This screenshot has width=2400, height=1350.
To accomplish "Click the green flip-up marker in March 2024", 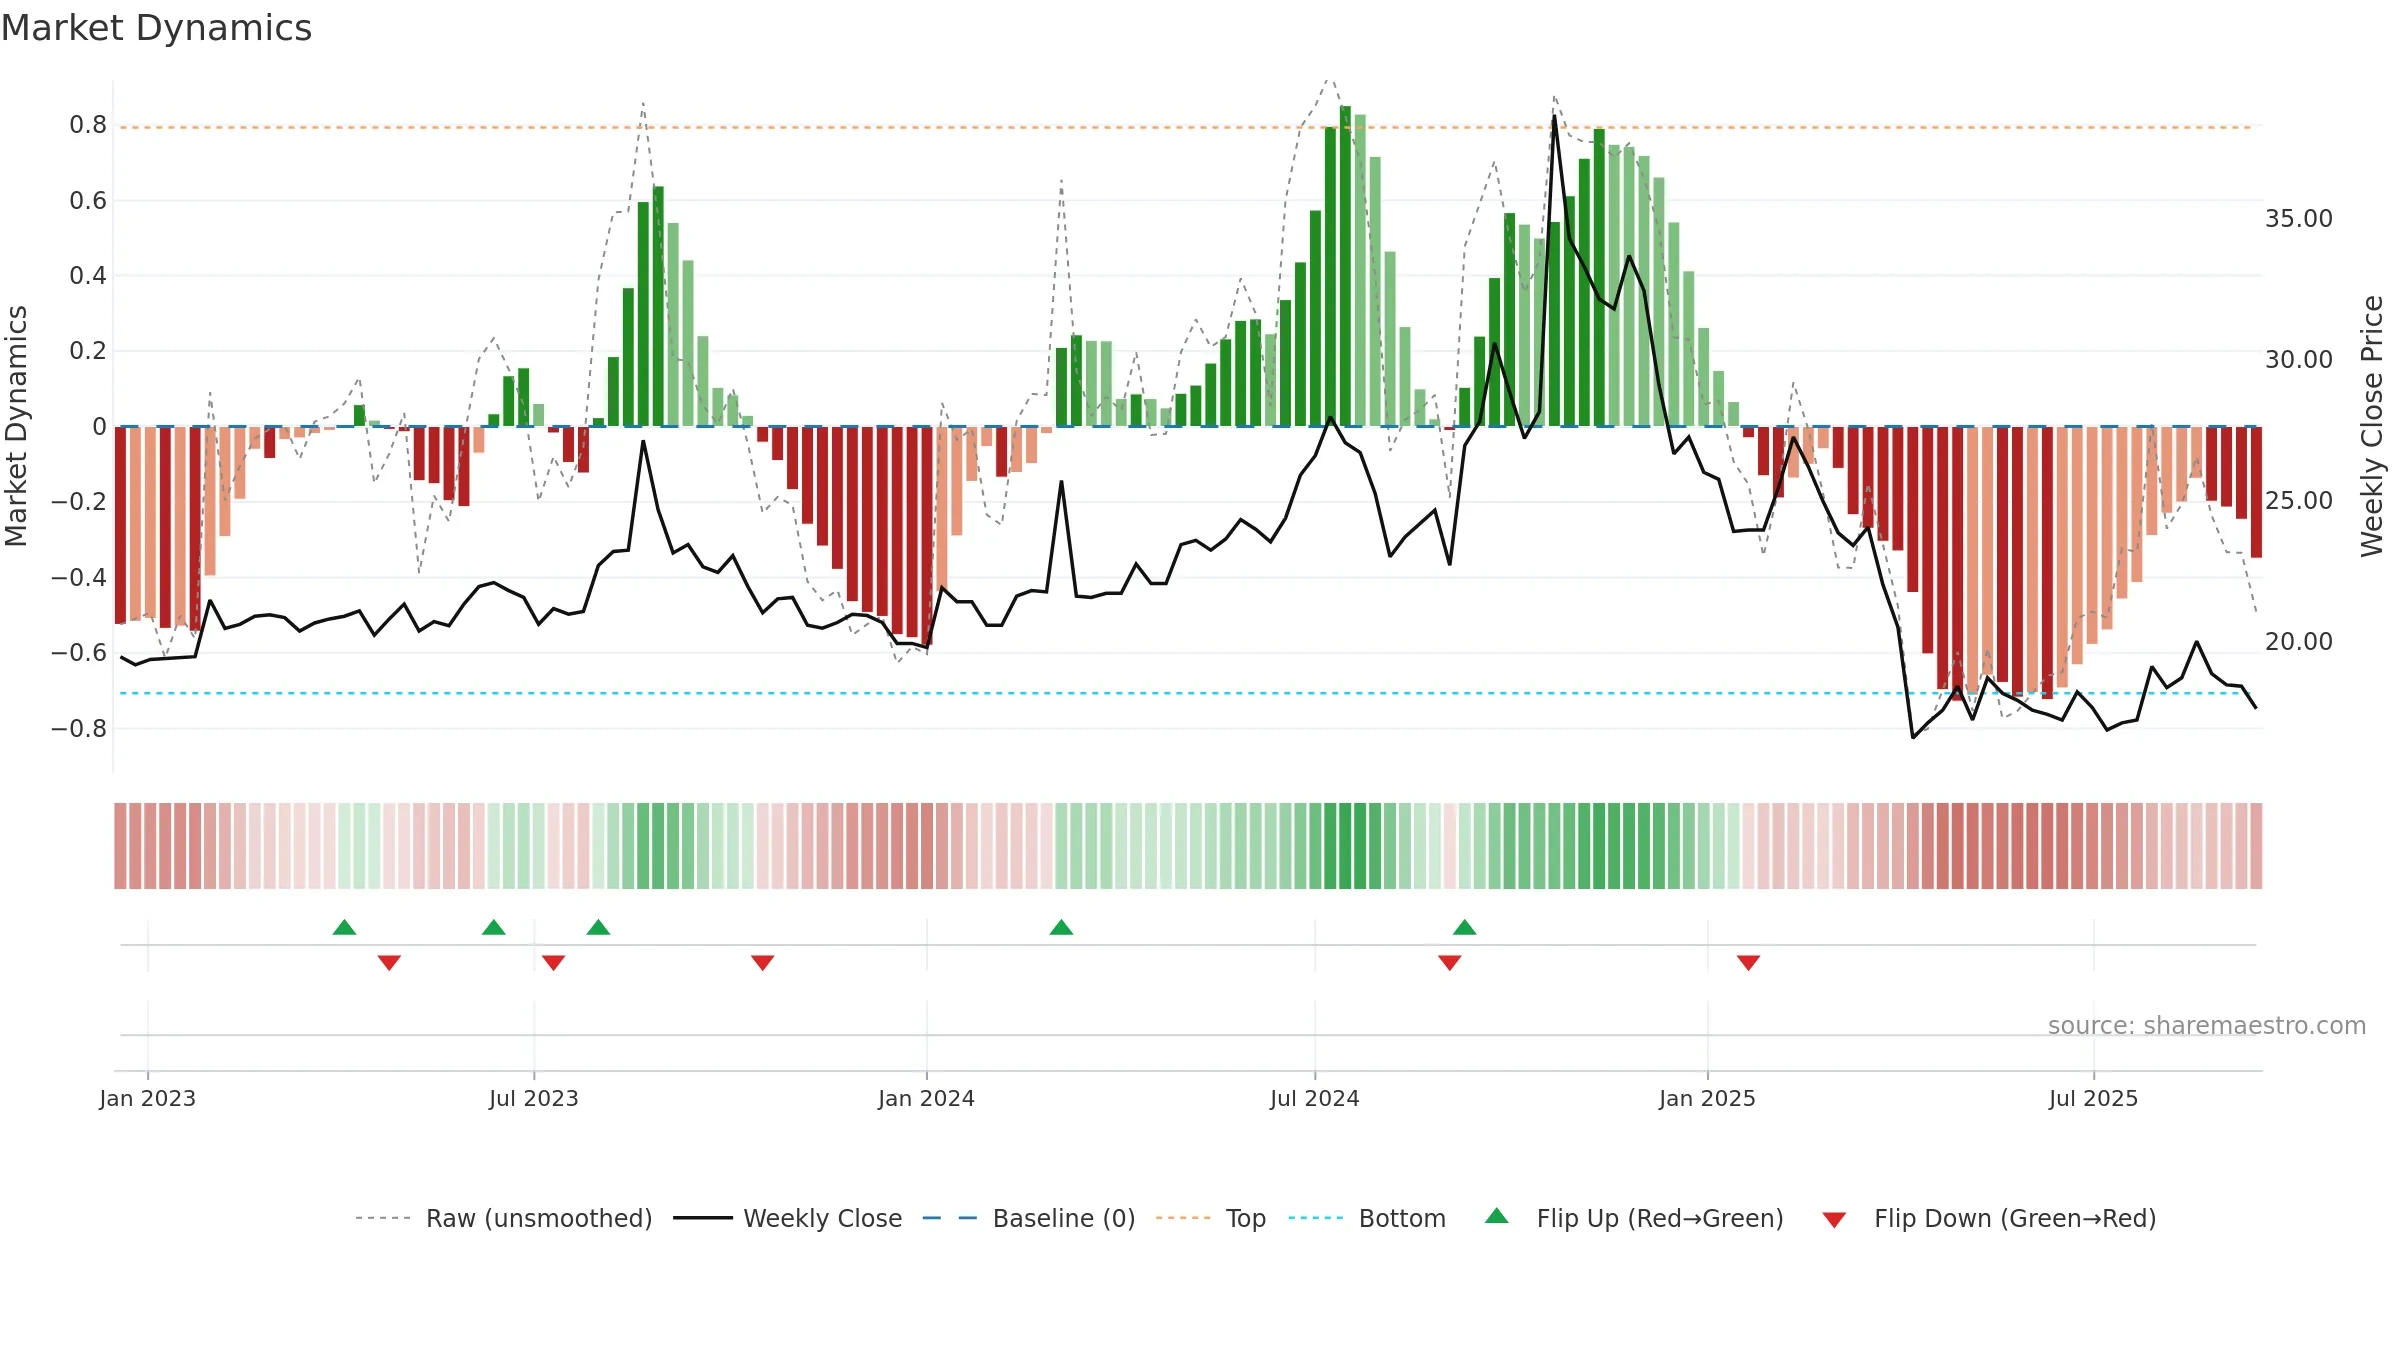I will (1061, 927).
